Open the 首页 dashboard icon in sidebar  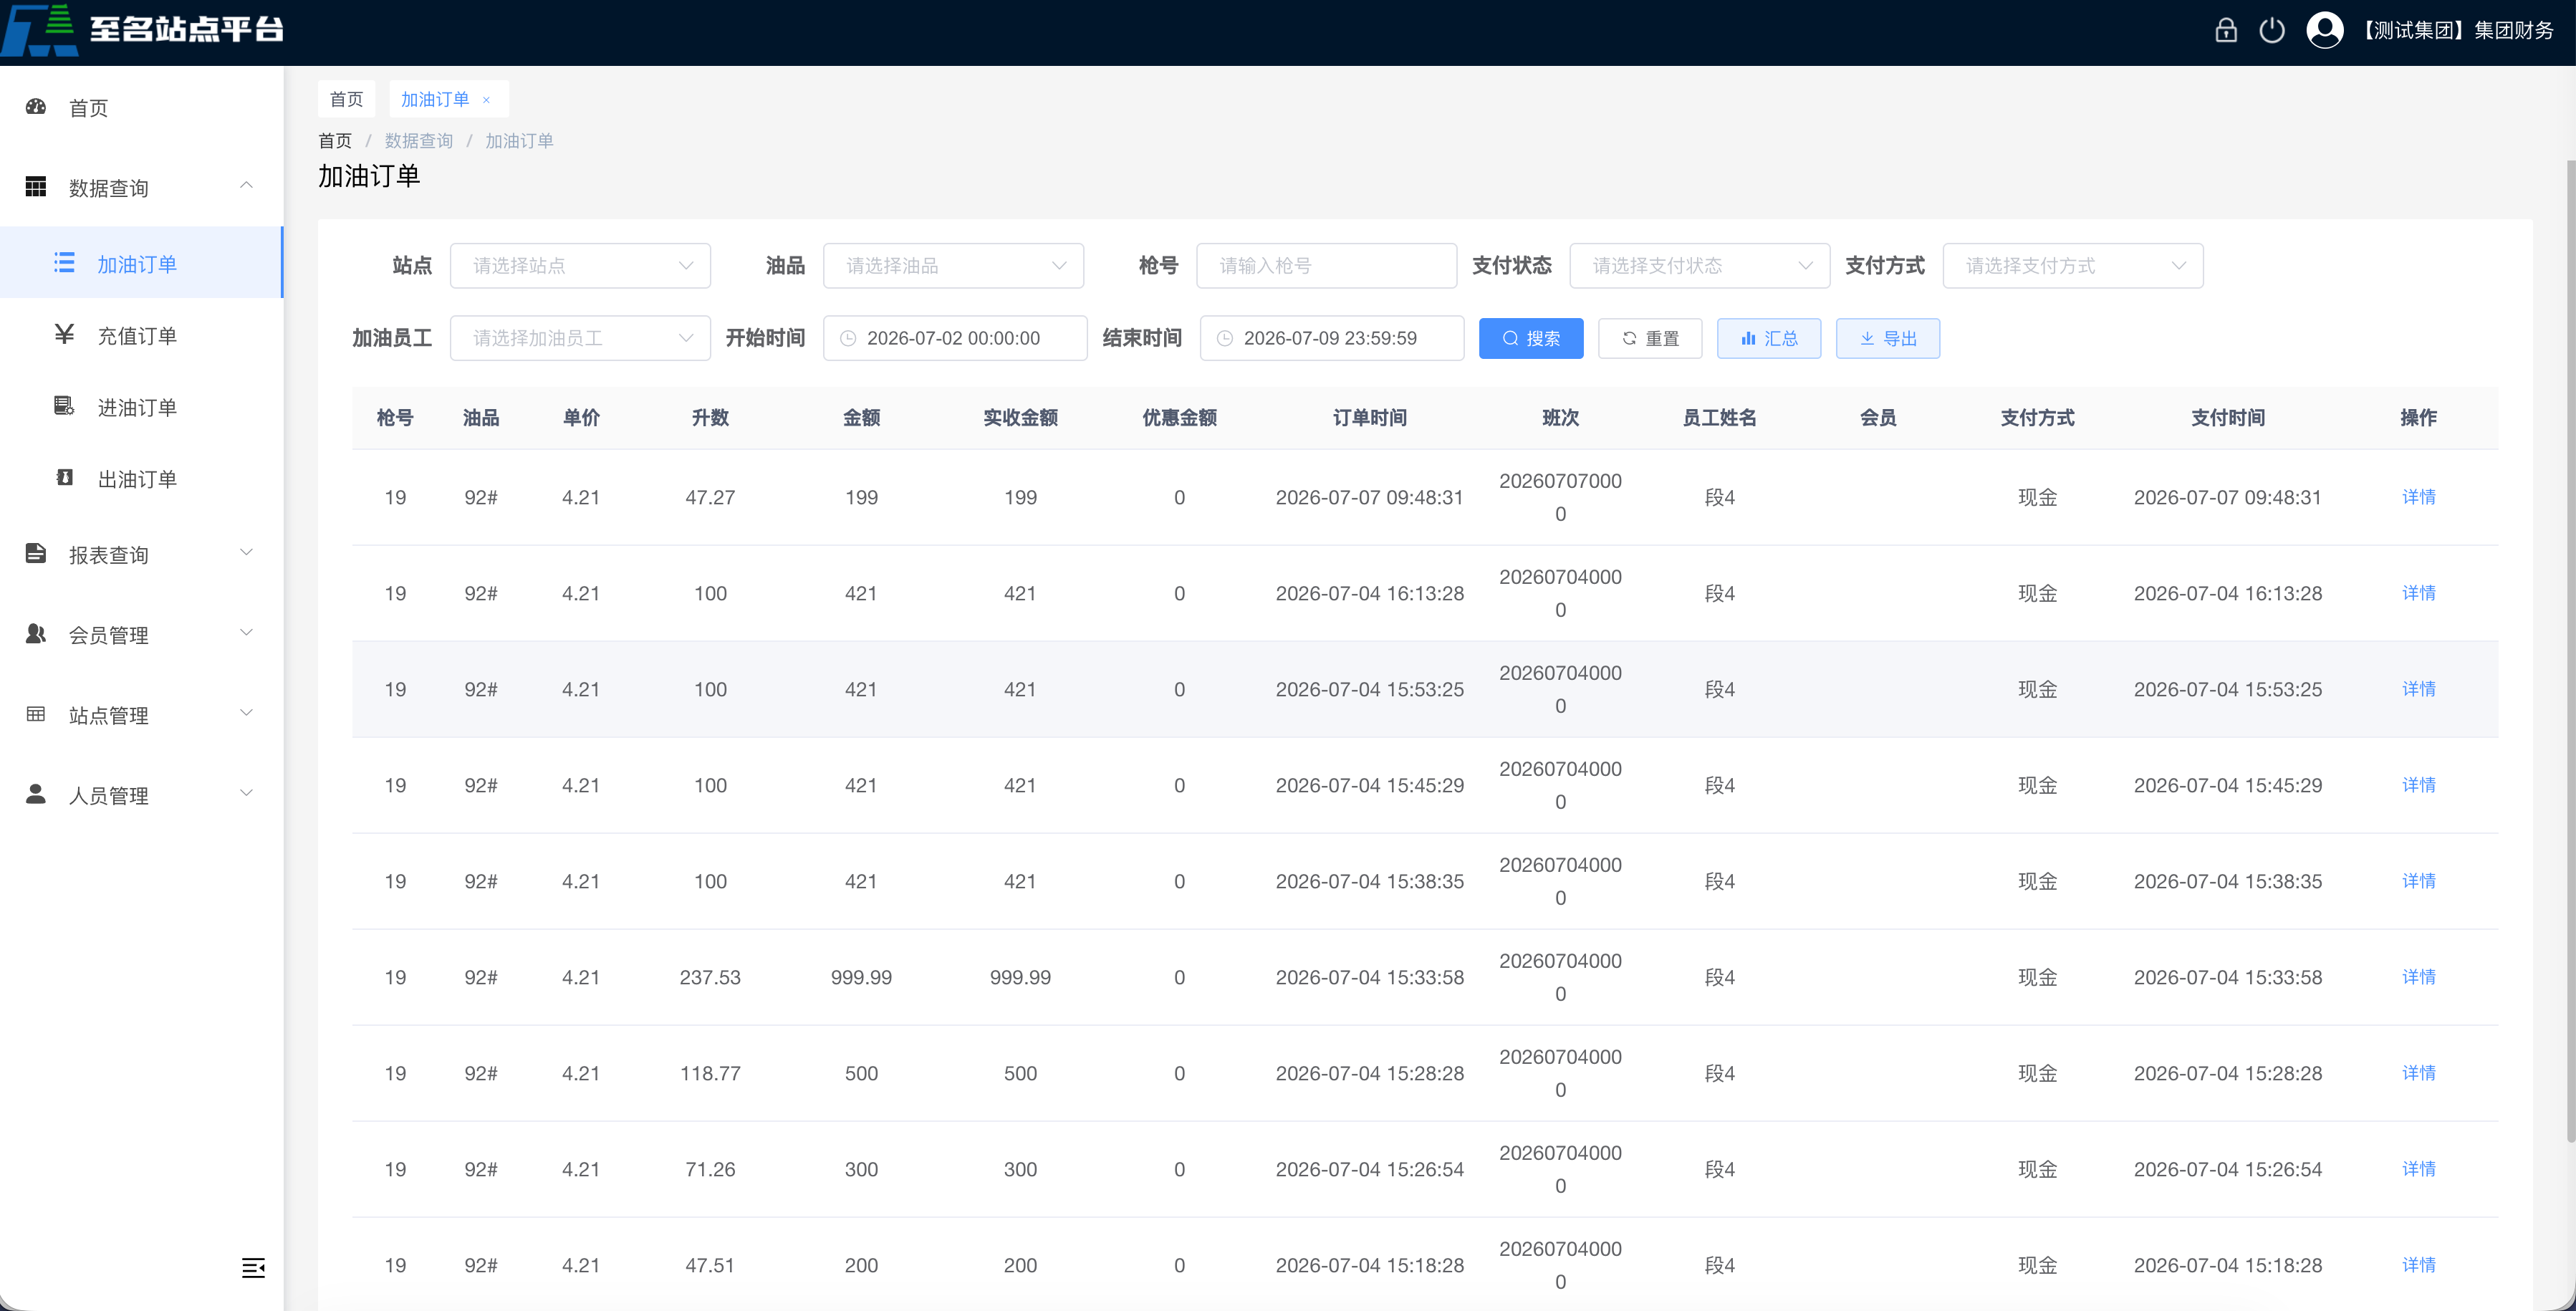tap(36, 107)
